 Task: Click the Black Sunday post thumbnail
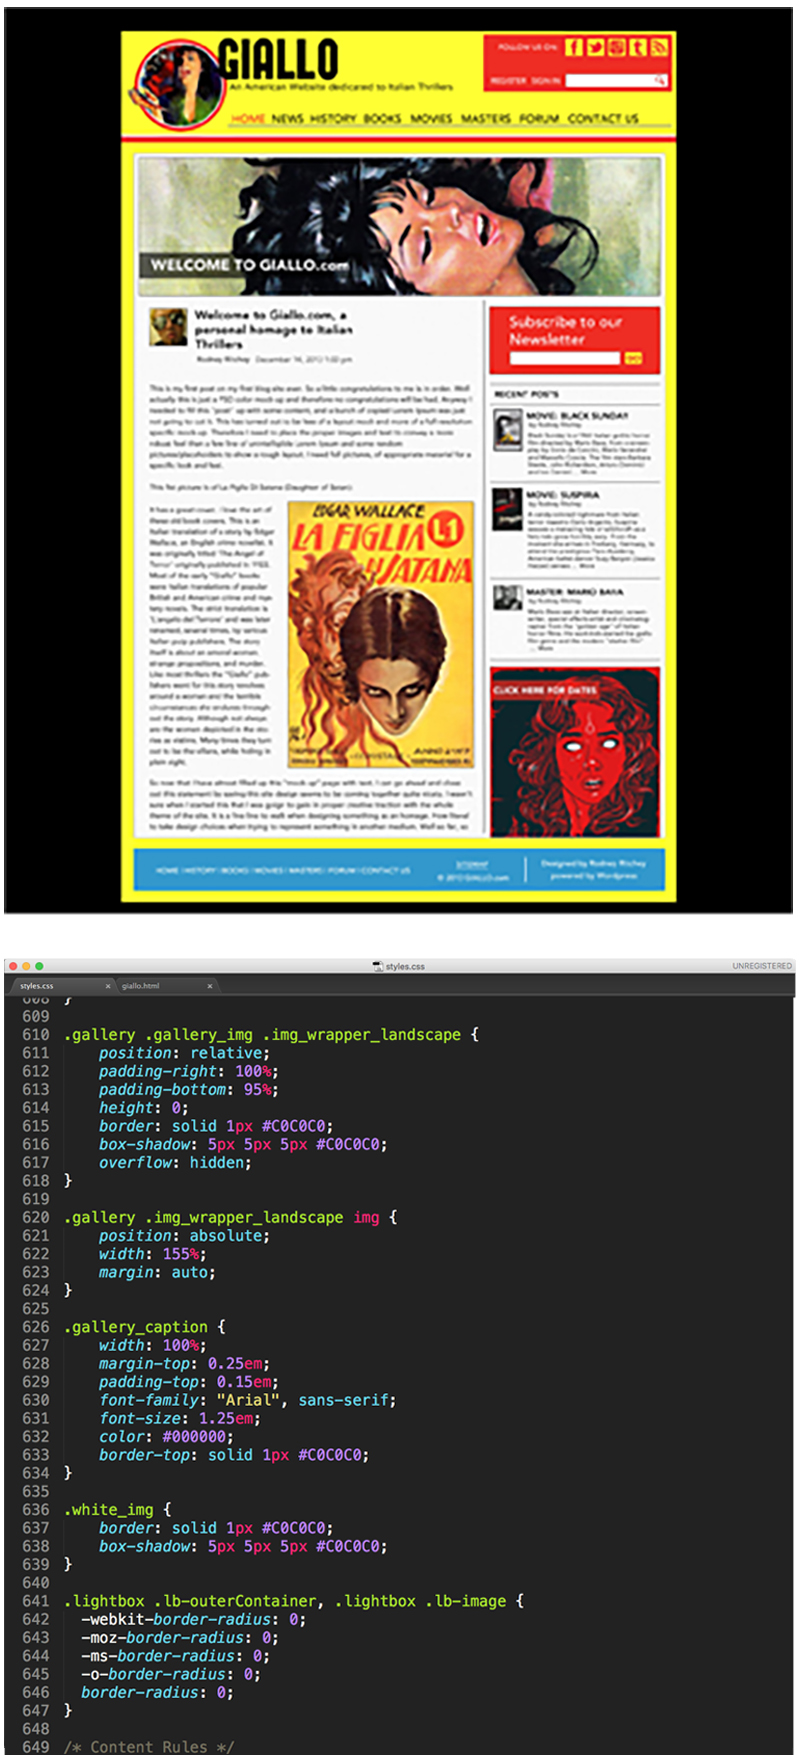(508, 430)
